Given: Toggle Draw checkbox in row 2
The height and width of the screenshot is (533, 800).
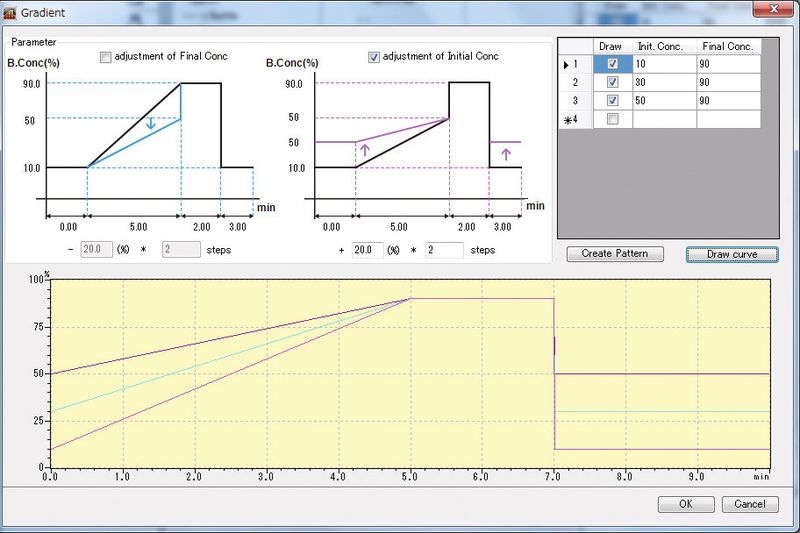Looking at the screenshot, I should pyautogui.click(x=613, y=82).
